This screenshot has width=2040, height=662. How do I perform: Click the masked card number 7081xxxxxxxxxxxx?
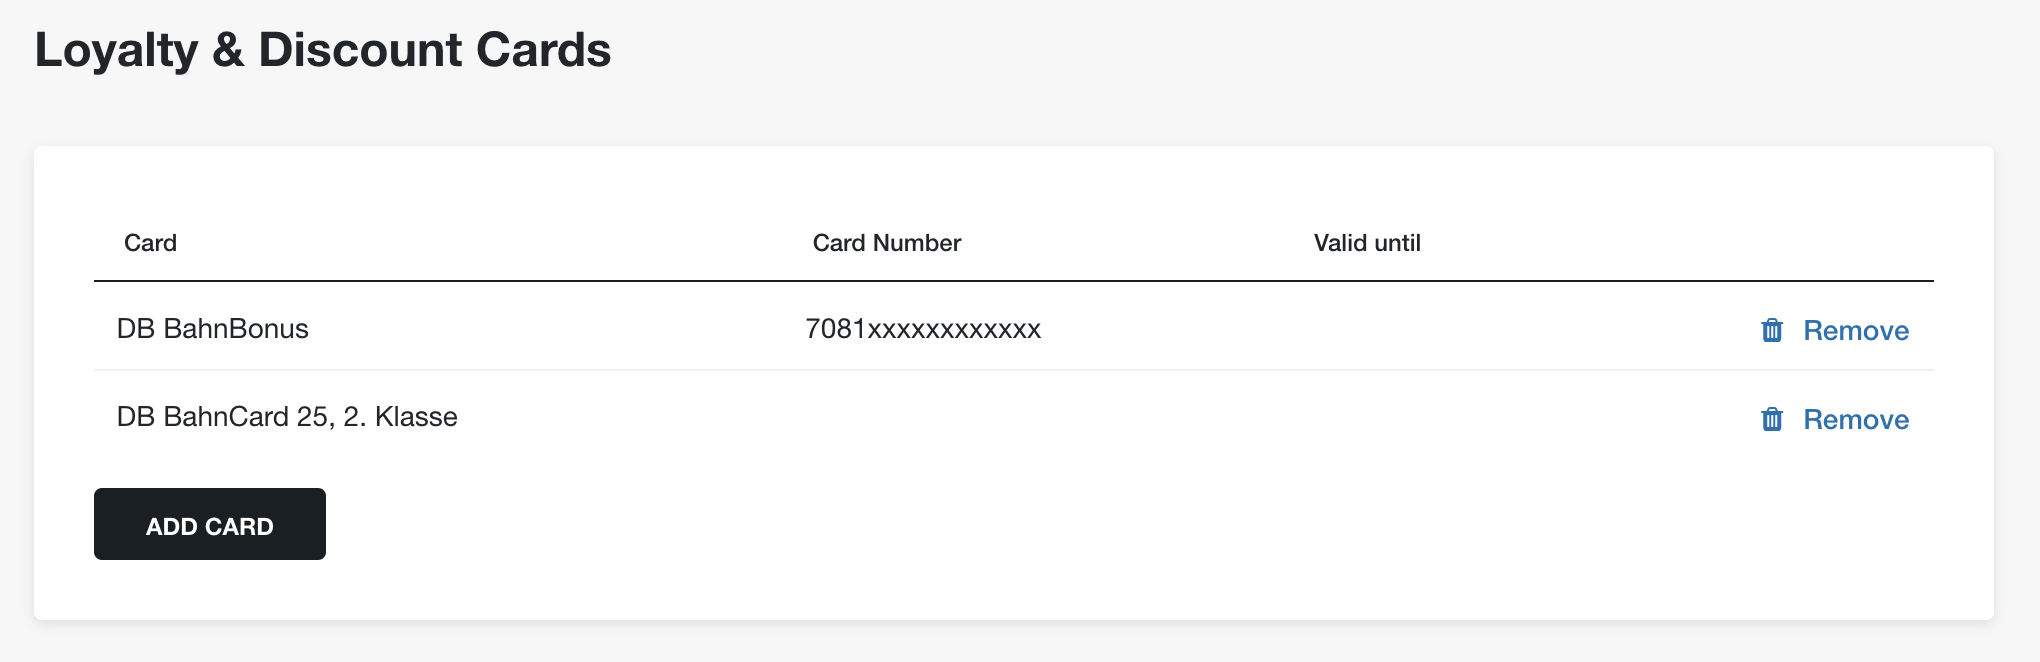(x=923, y=328)
